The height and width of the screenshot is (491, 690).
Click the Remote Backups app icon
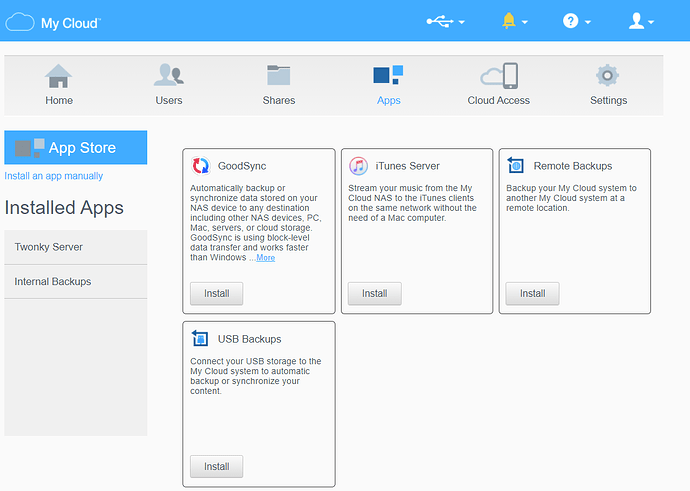click(515, 165)
